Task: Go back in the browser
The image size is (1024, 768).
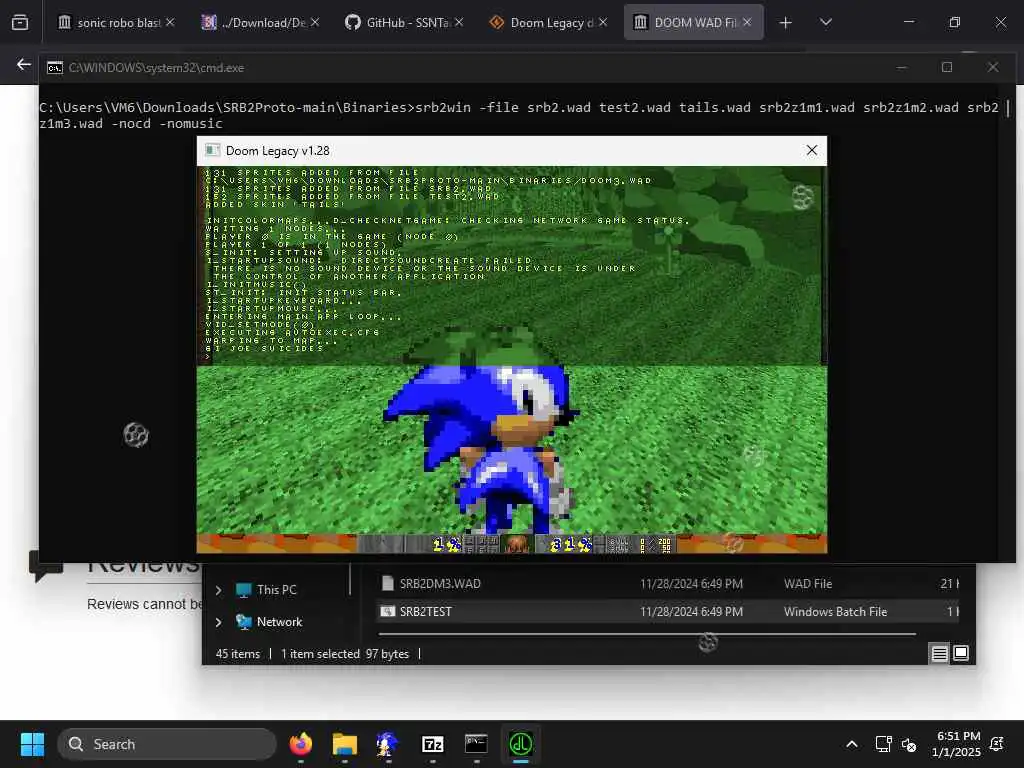Action: 24,65
